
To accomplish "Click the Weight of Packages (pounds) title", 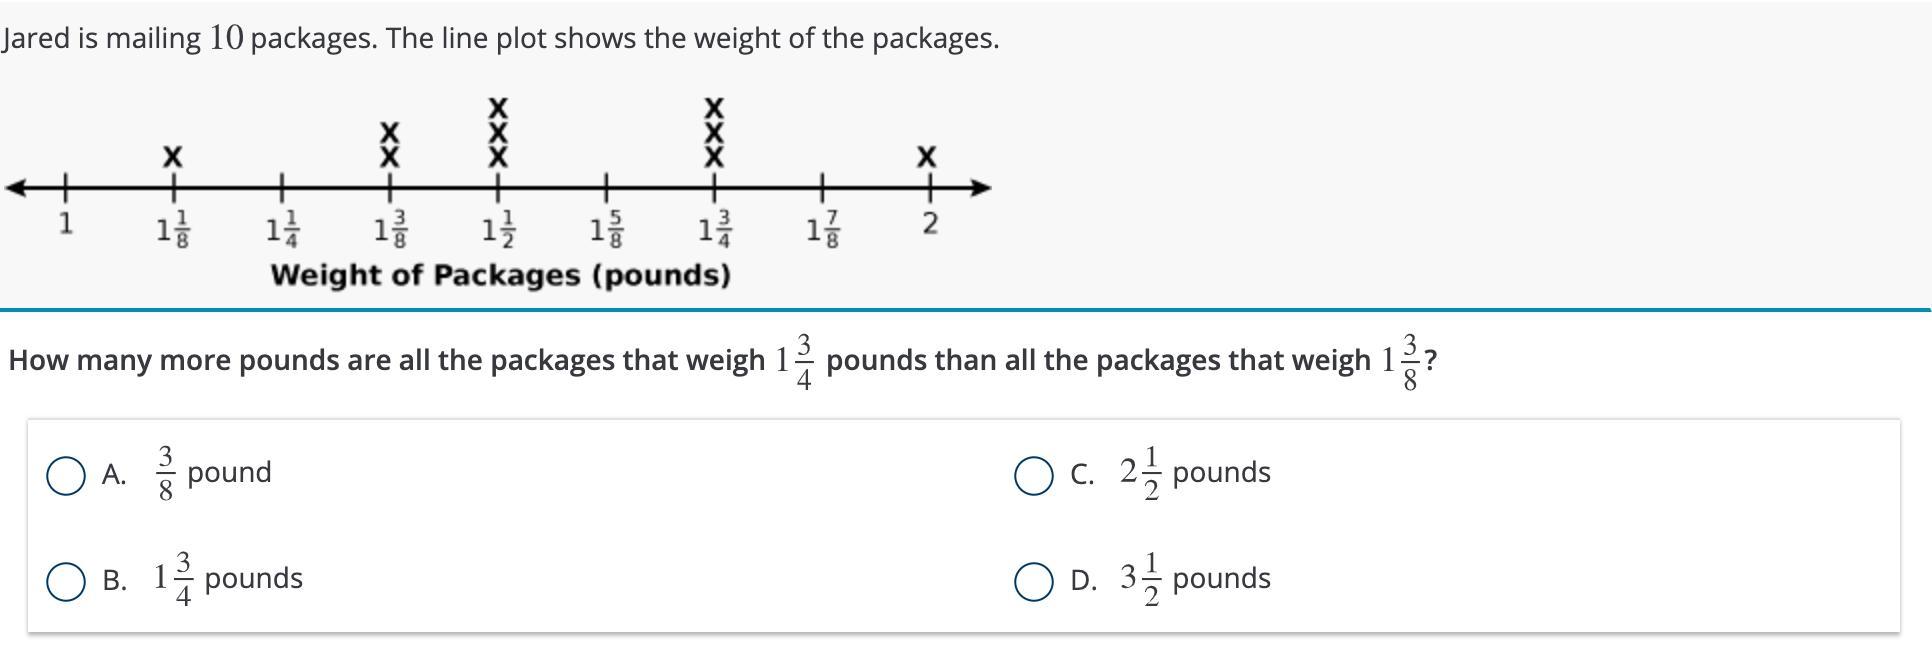I will point(500,275).
